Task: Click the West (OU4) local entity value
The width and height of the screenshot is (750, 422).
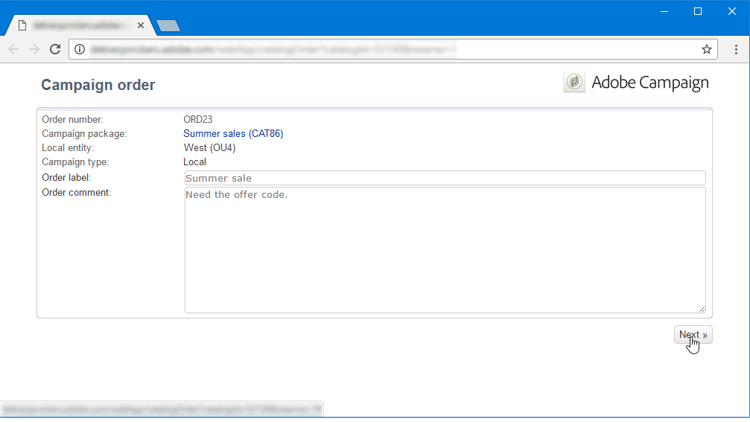Action: pos(210,148)
